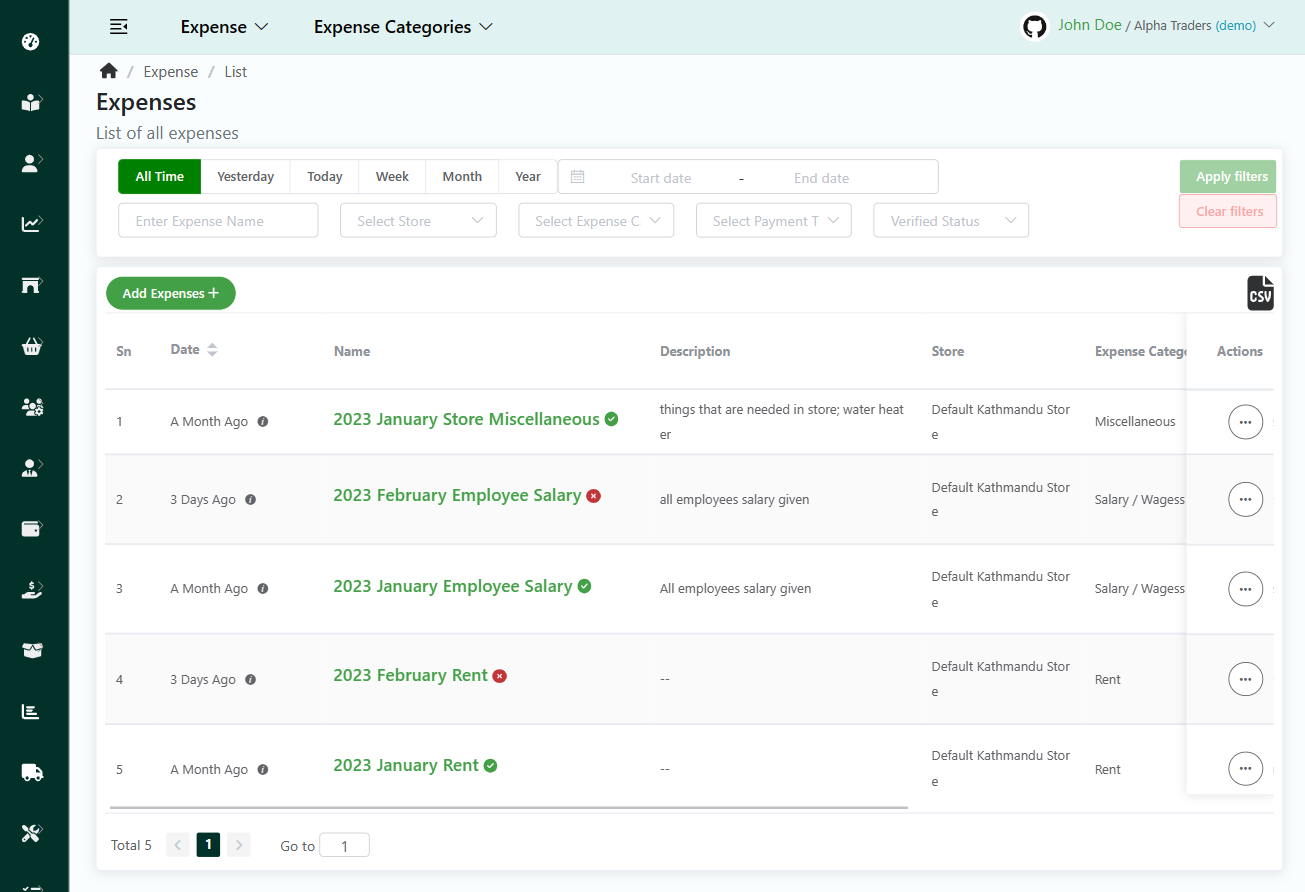The image size is (1305, 892).
Task: Click unverified red mark next to 2023 February Employee Salary
Action: point(593,496)
